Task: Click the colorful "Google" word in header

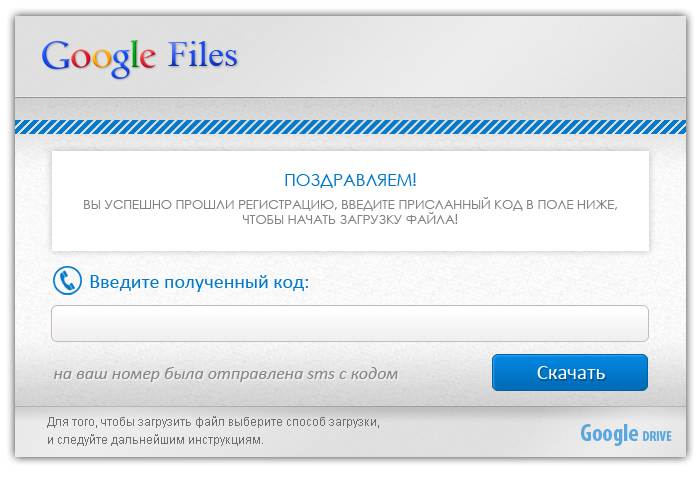Action: click(99, 56)
